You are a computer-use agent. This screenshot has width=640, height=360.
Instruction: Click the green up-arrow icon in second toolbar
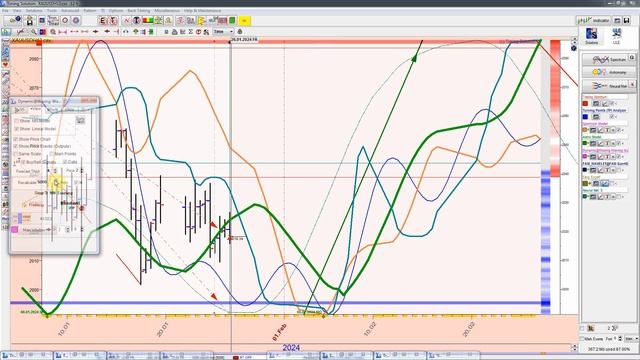coord(136,32)
